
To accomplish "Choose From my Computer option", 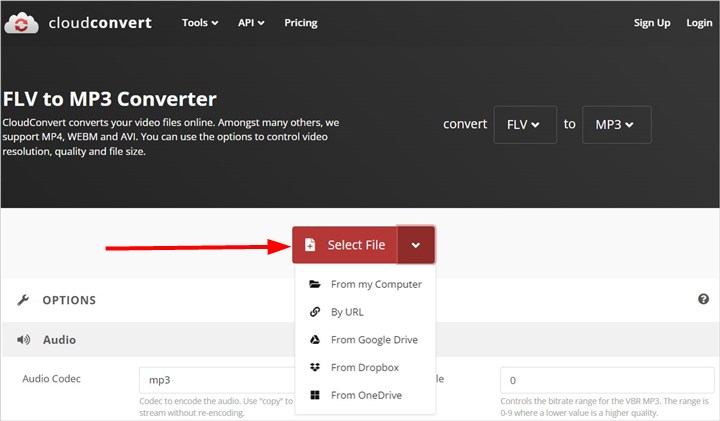I will pyautogui.click(x=375, y=284).
